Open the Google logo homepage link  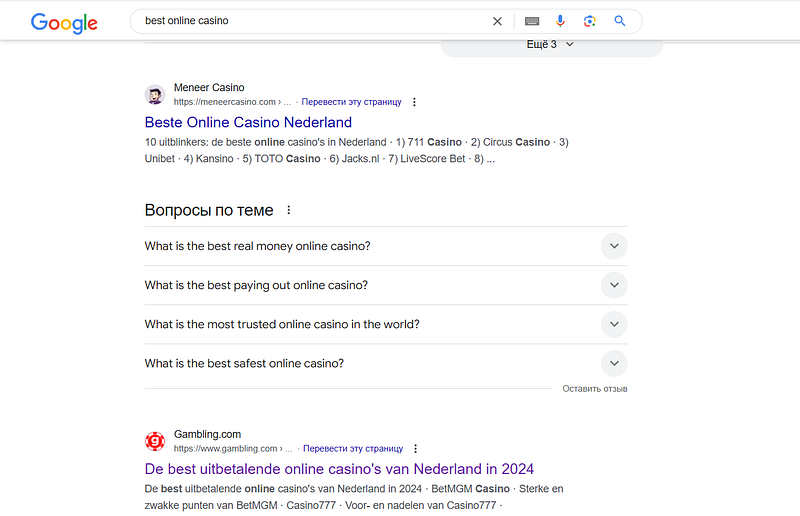pyautogui.click(x=64, y=22)
